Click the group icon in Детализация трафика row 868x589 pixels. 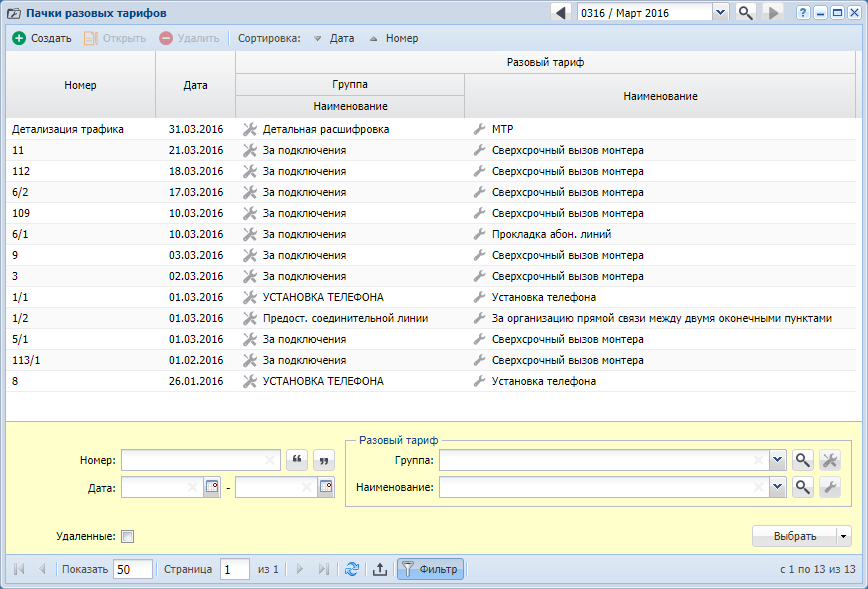point(250,129)
